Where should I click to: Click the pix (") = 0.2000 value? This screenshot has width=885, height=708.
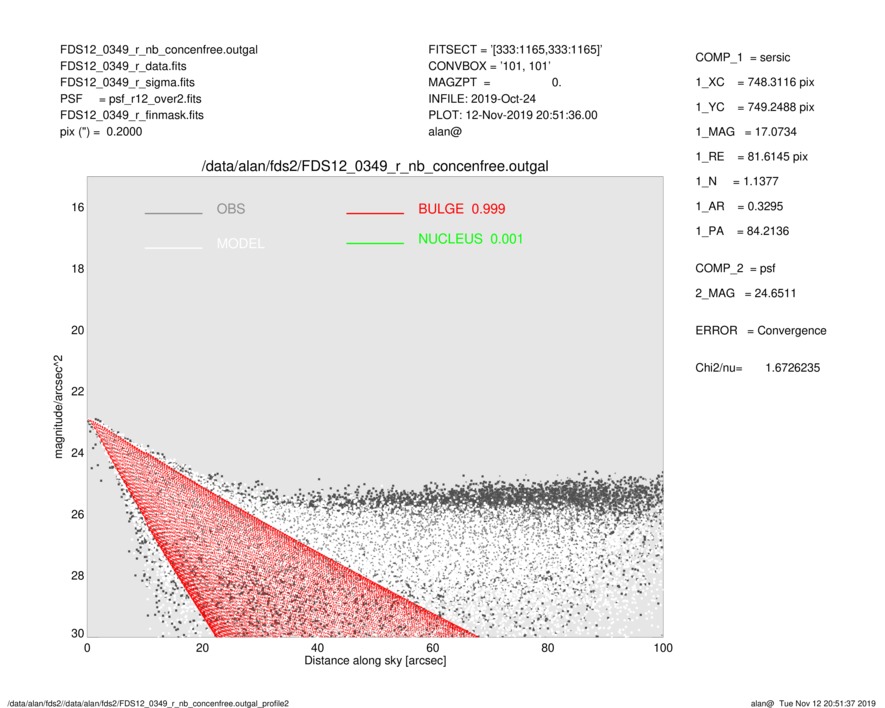coord(101,132)
